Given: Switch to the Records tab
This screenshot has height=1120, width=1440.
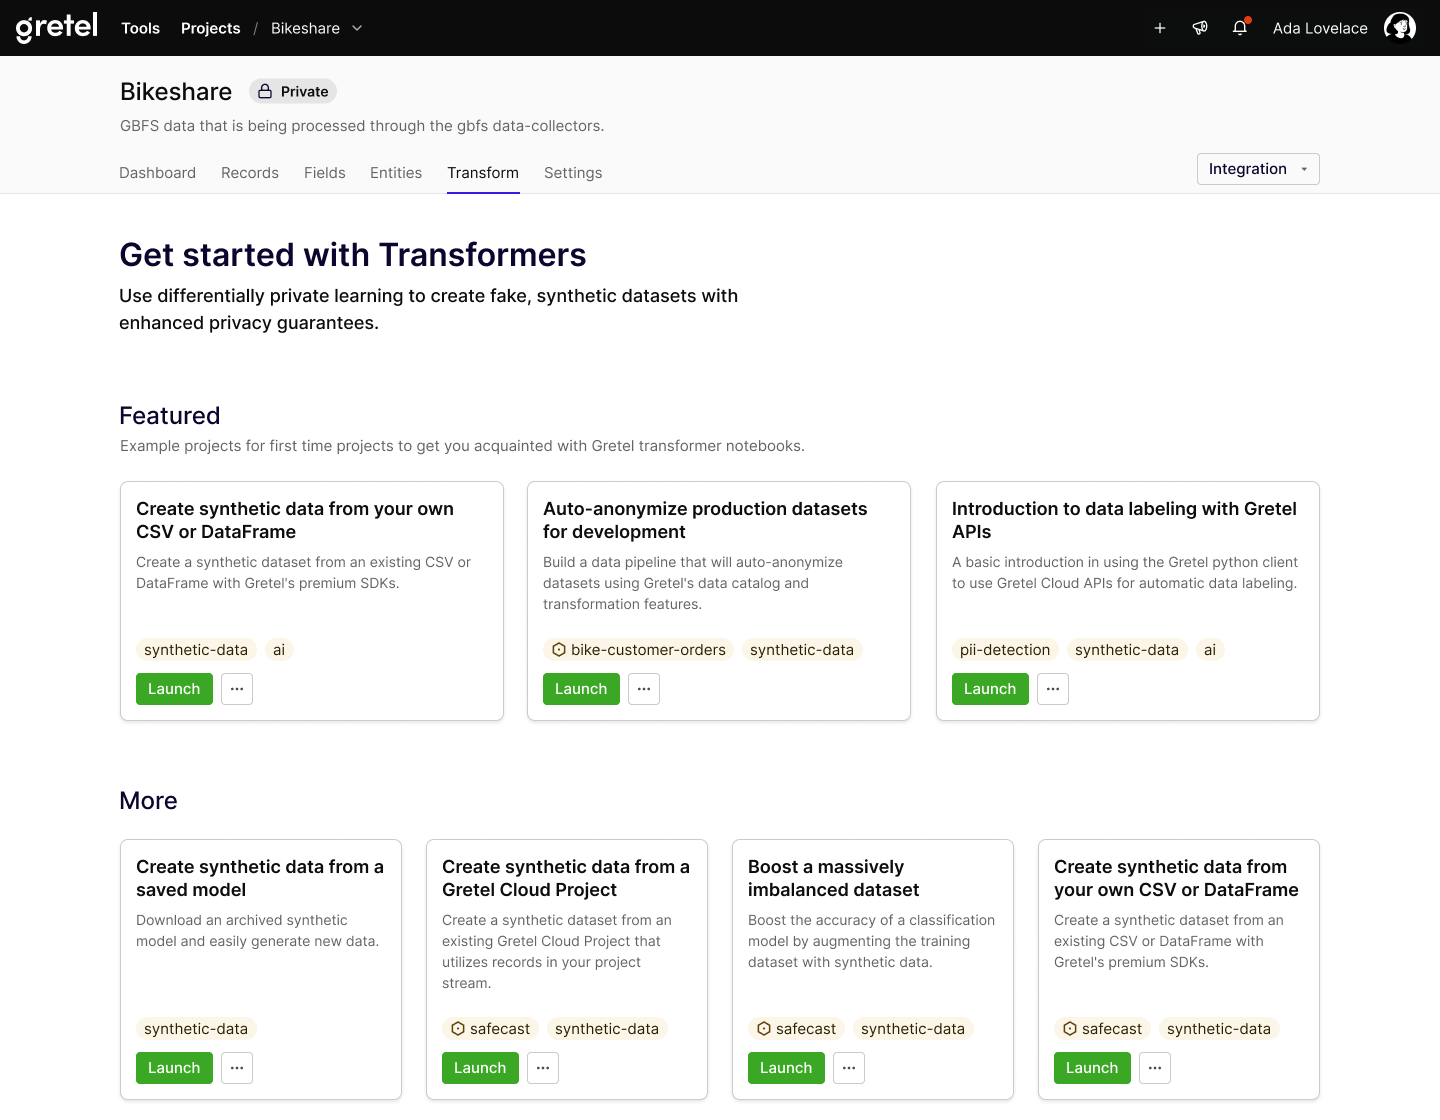Looking at the screenshot, I should pyautogui.click(x=250, y=173).
